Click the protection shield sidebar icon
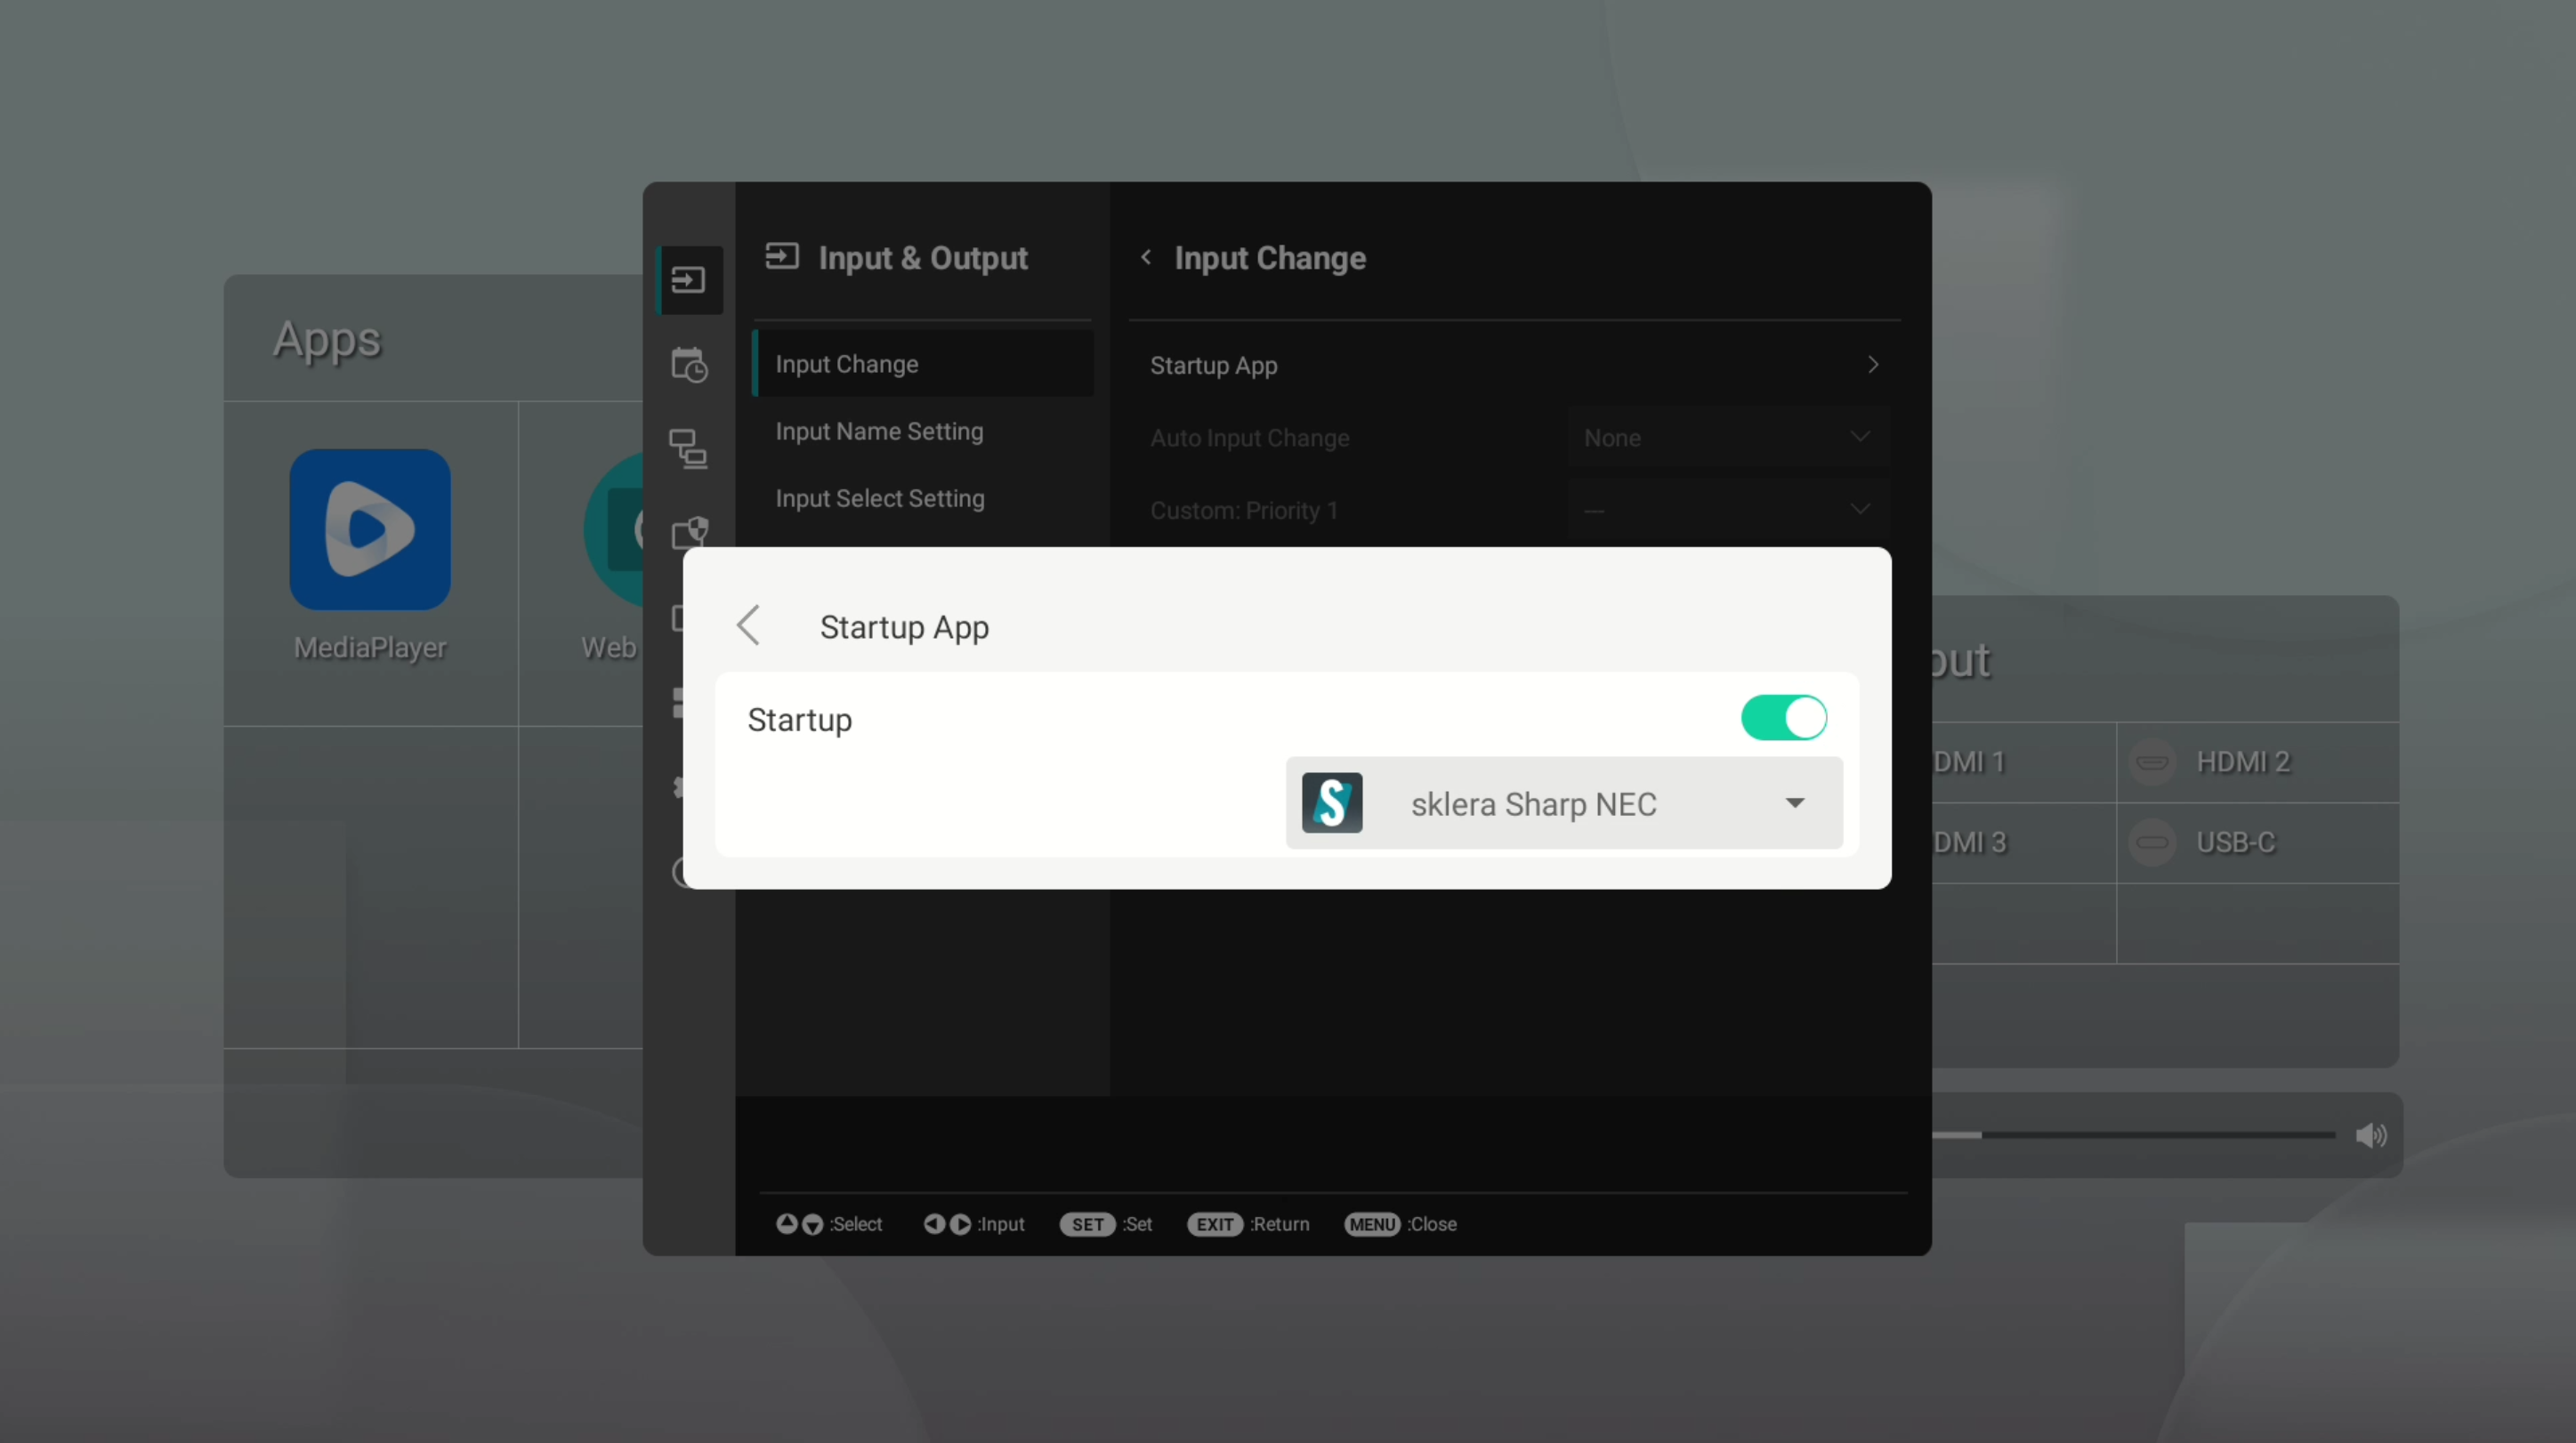The image size is (2576, 1443). tap(690, 532)
